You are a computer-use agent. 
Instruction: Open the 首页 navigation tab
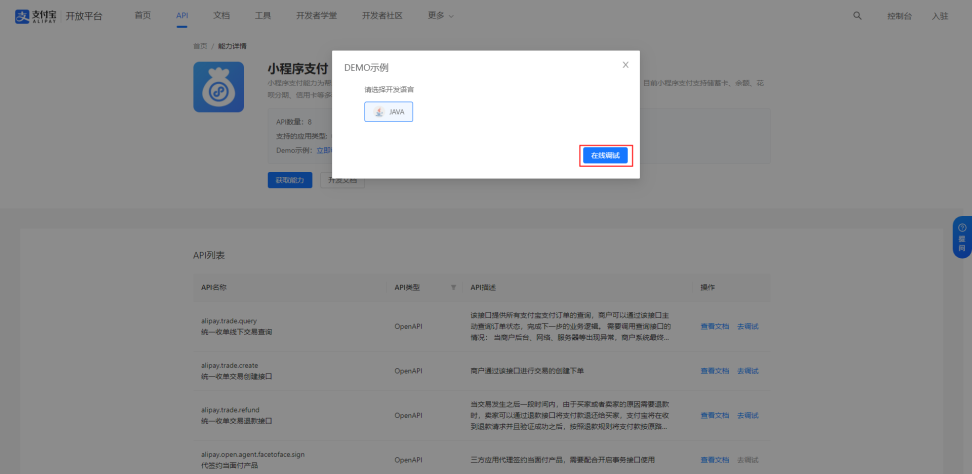coord(143,16)
